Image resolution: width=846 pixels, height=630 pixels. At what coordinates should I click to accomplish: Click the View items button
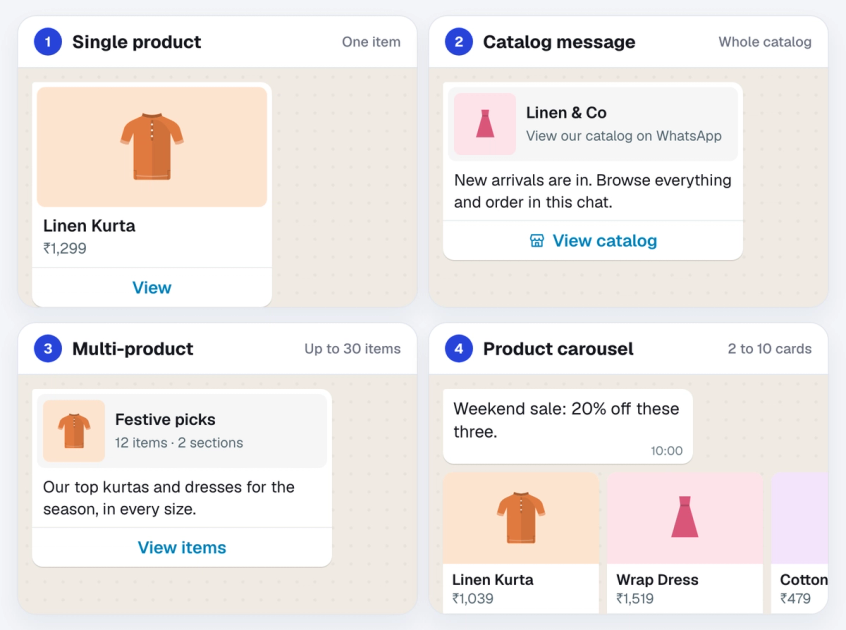tap(182, 547)
